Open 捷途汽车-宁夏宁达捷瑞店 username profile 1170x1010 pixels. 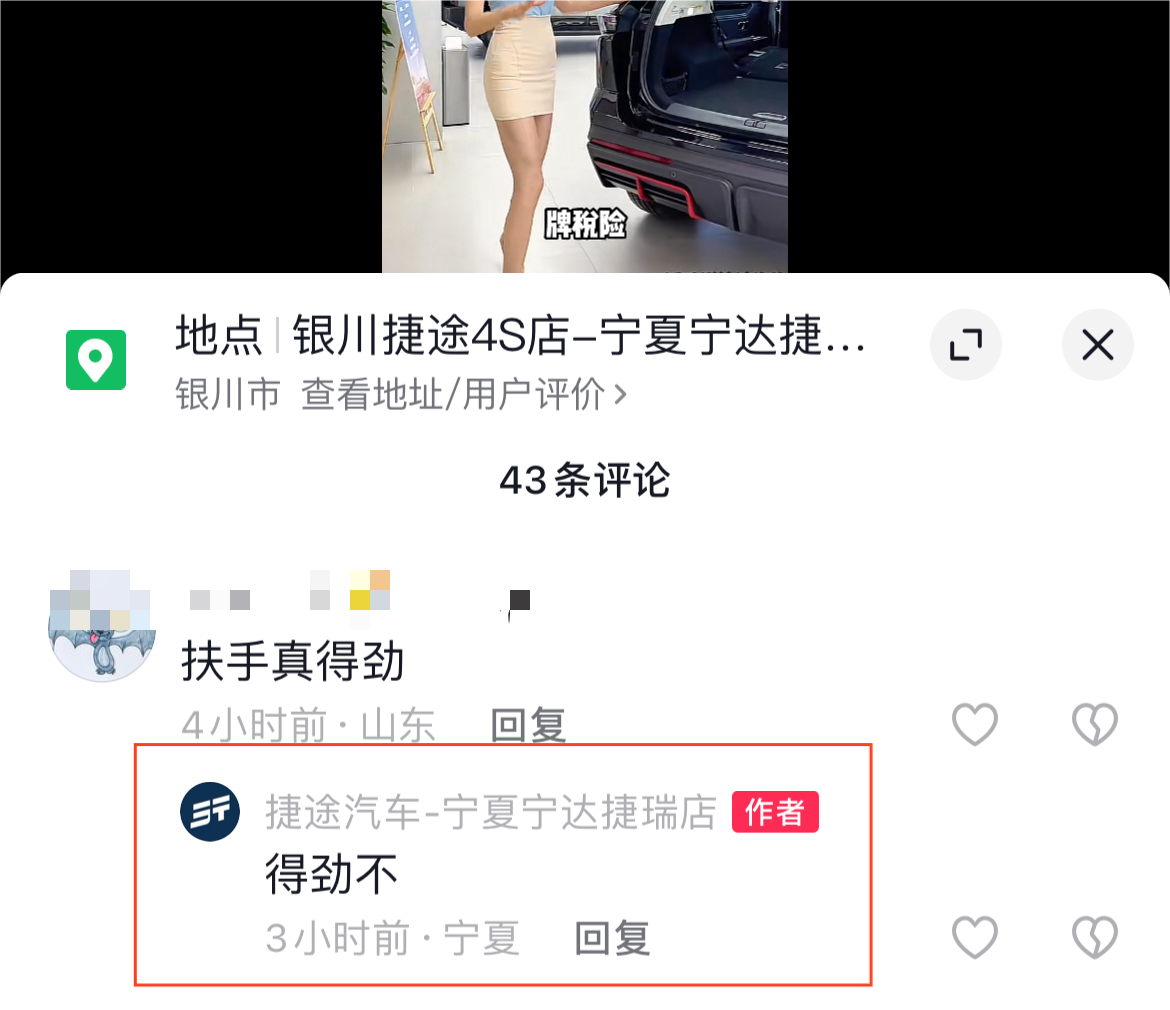click(x=491, y=812)
